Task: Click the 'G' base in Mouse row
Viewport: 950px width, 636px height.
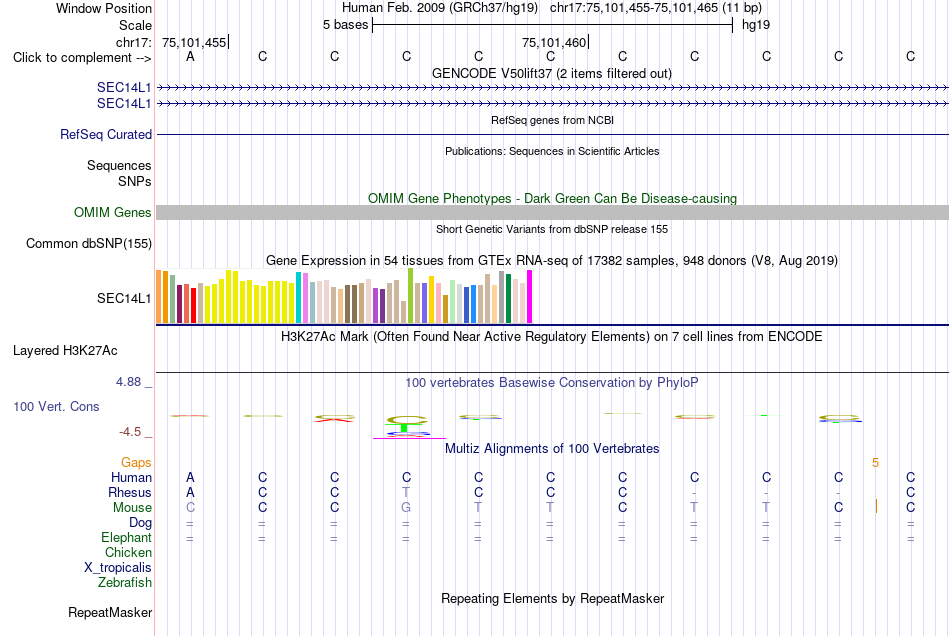Action: [406, 508]
